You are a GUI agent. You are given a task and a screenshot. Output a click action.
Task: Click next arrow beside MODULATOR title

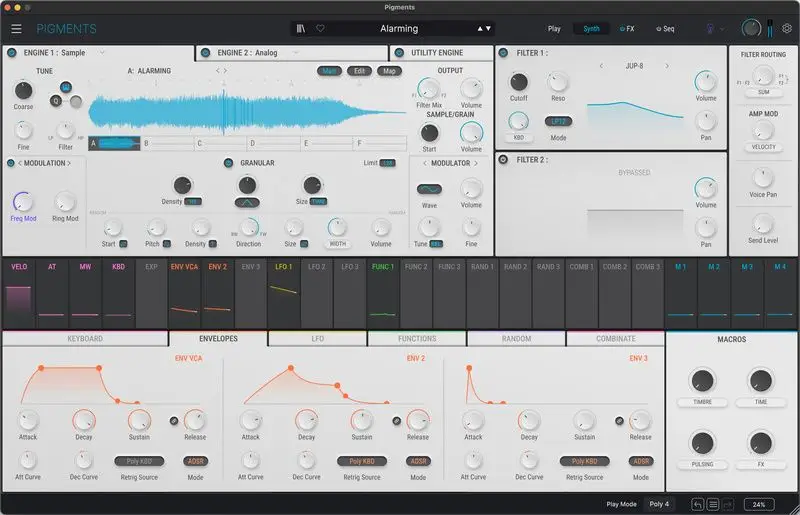pyautogui.click(x=476, y=163)
